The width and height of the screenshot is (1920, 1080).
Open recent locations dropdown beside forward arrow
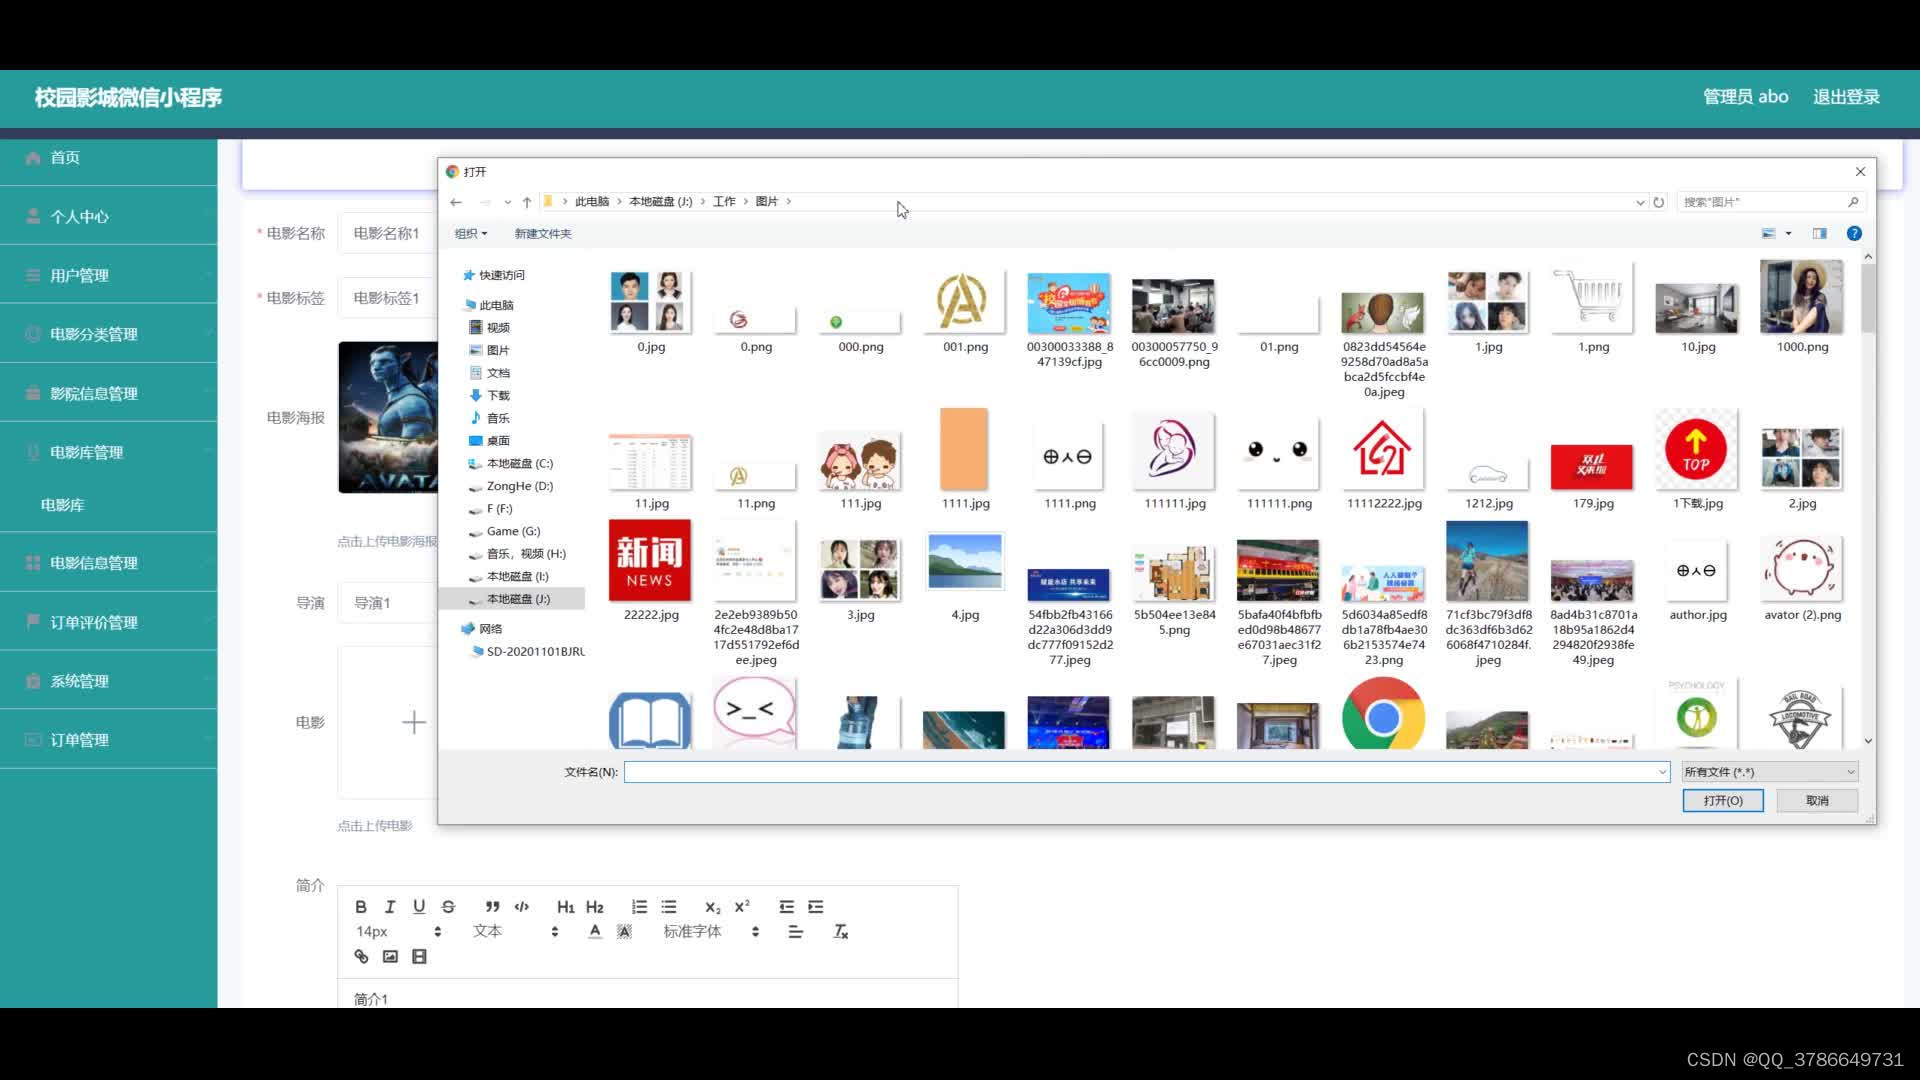click(x=508, y=202)
